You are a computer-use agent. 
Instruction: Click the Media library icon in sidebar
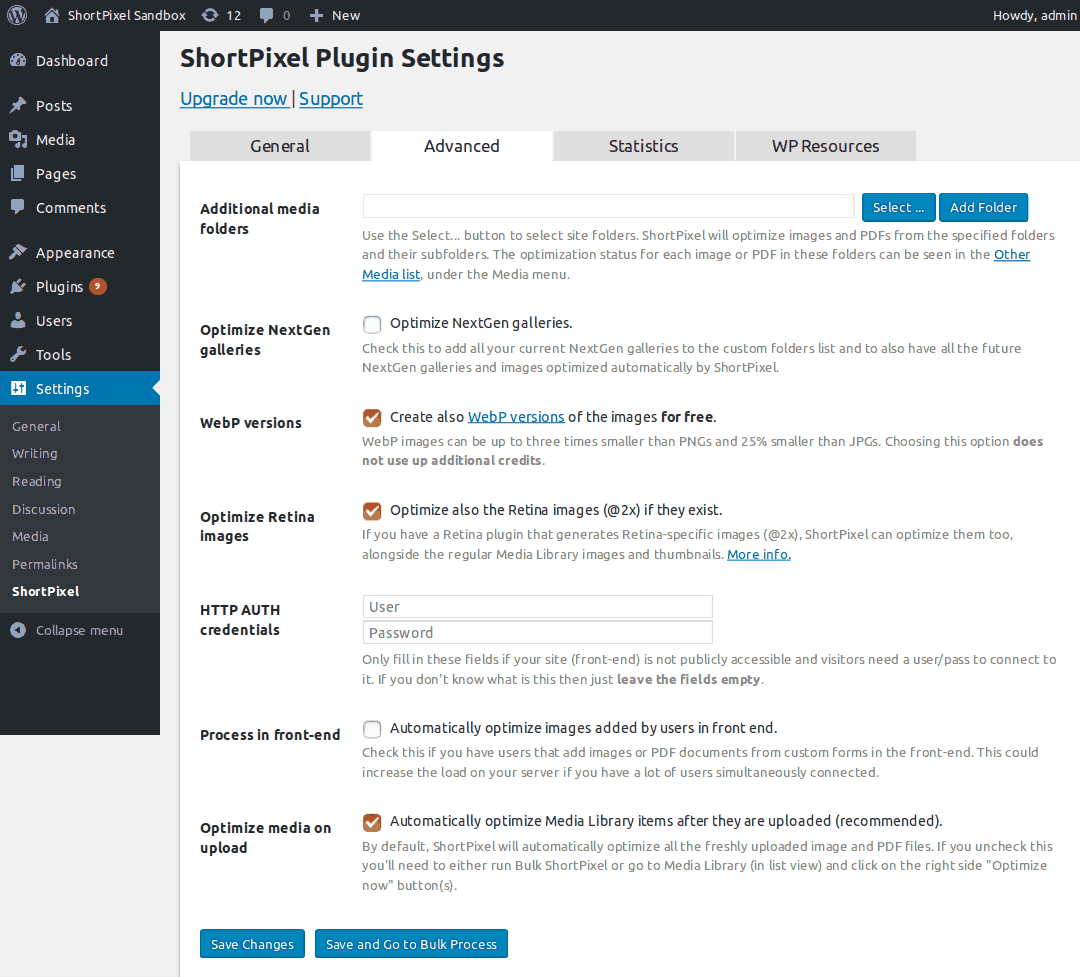pyautogui.click(x=18, y=140)
